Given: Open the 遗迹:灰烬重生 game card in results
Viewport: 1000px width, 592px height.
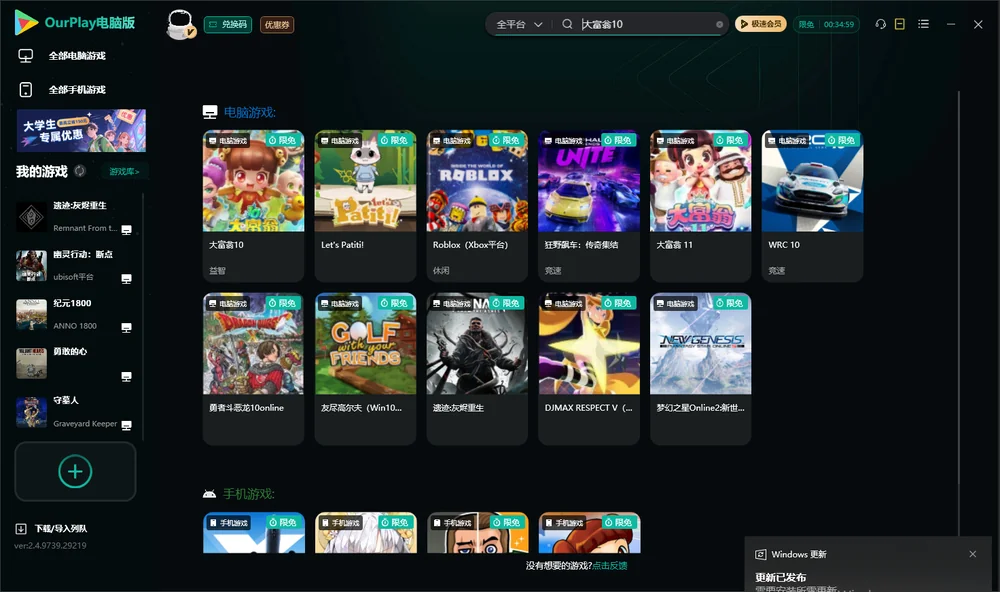Looking at the screenshot, I should coord(477,369).
